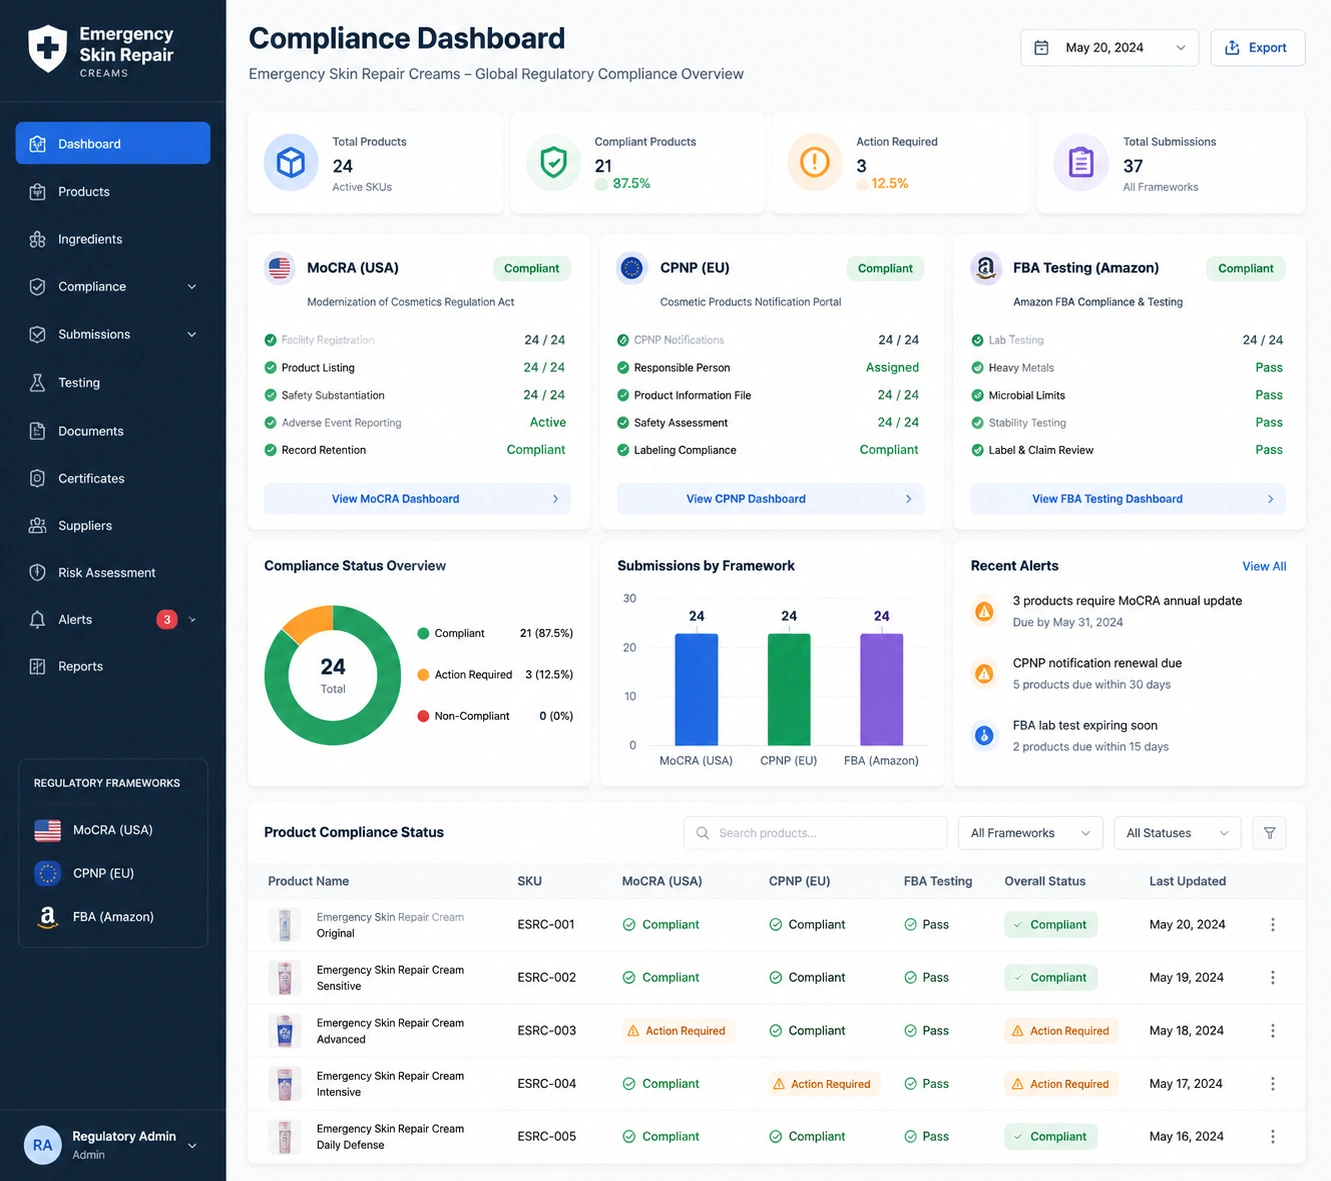The width and height of the screenshot is (1331, 1181).
Task: Click the Reports icon in sidebar
Action: coord(37,667)
